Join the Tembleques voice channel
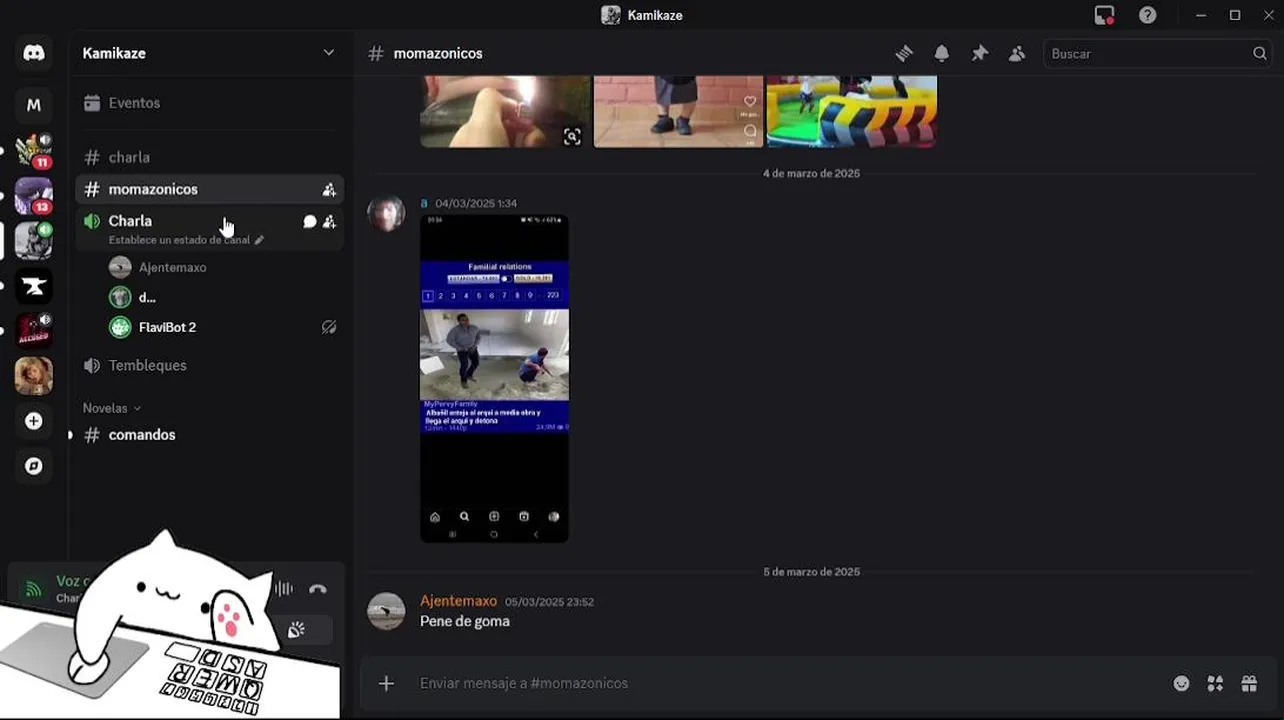The height and width of the screenshot is (720, 1284). click(x=209, y=365)
